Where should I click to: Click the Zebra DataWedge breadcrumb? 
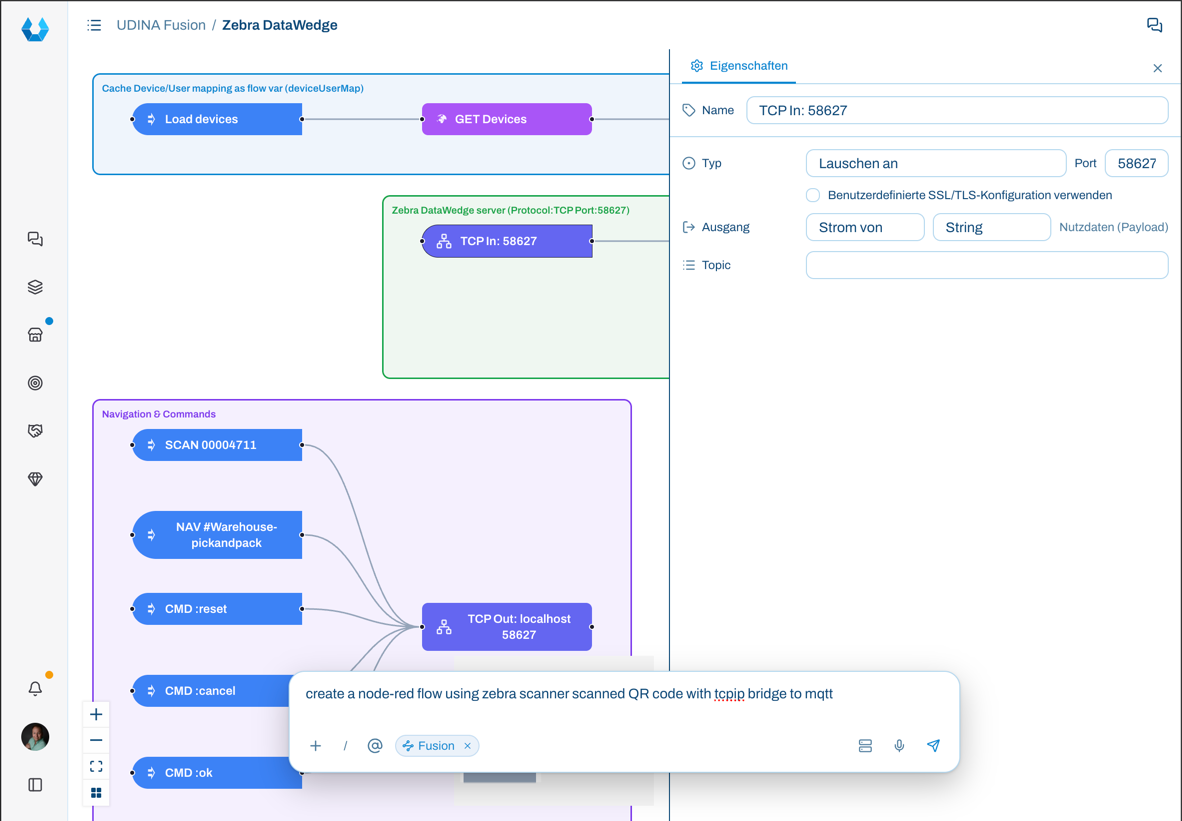pos(280,25)
